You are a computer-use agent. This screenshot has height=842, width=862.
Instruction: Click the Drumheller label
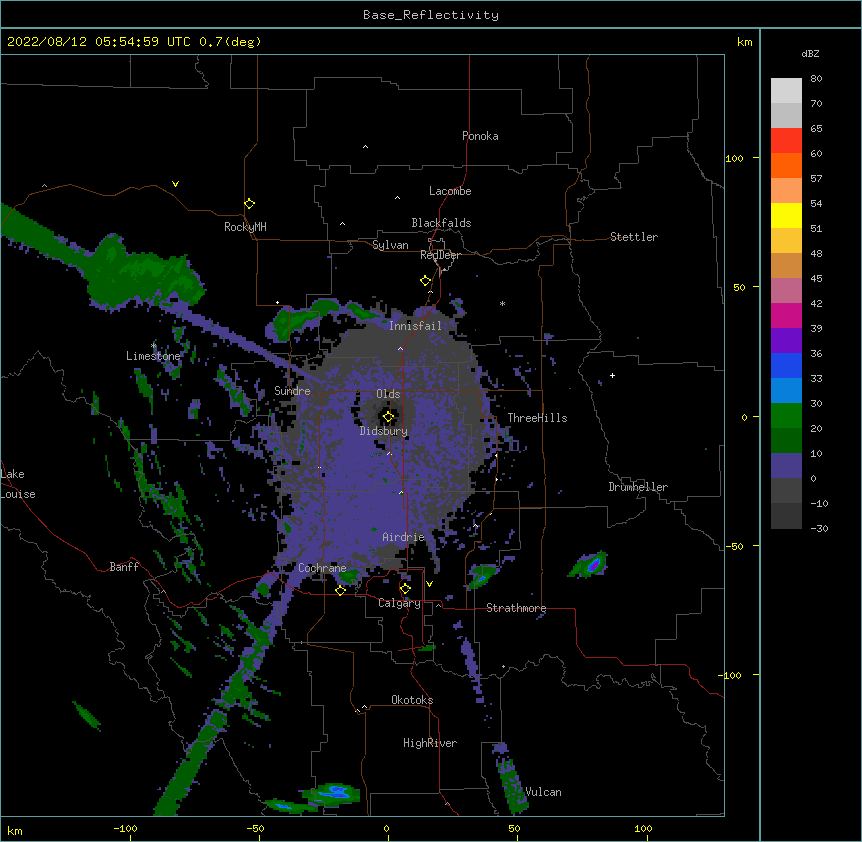(x=638, y=487)
